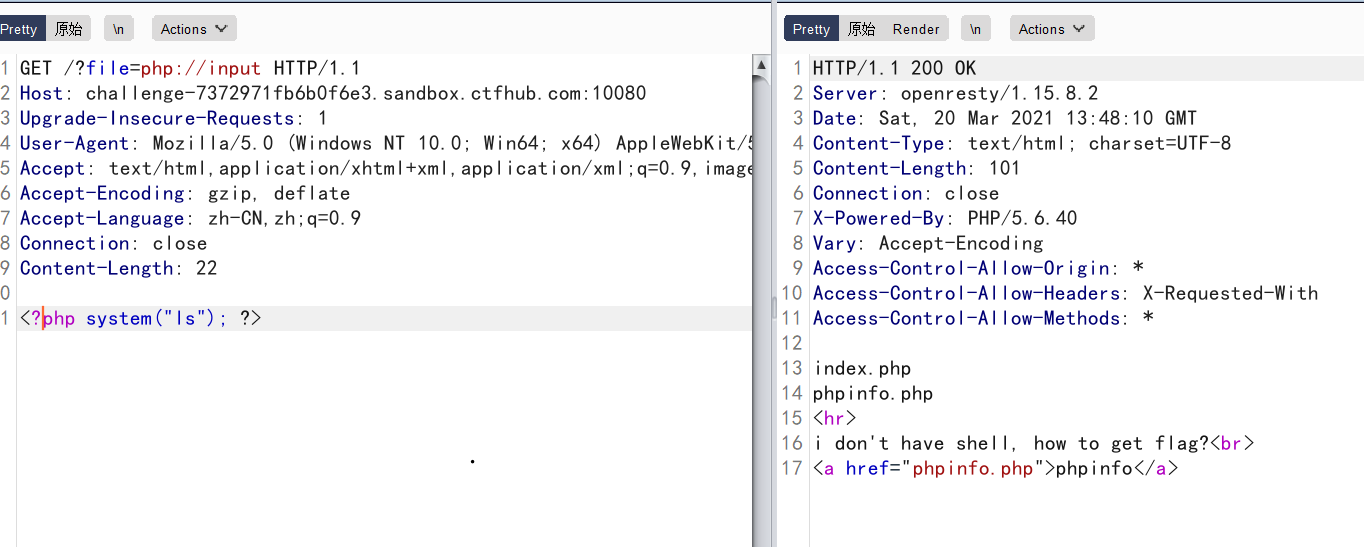Image resolution: width=1364 pixels, height=547 pixels.
Task: Click the Date header in response
Action: (x=1004, y=118)
